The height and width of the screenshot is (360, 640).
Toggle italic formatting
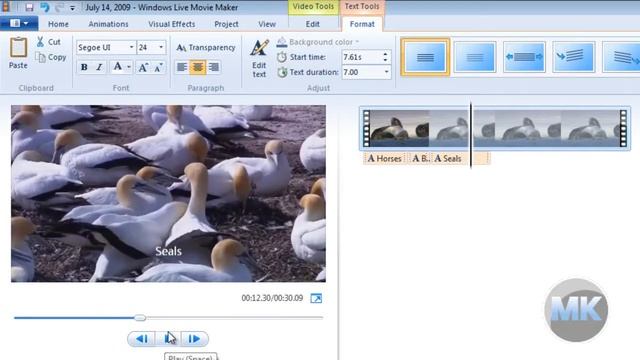[x=99, y=67]
